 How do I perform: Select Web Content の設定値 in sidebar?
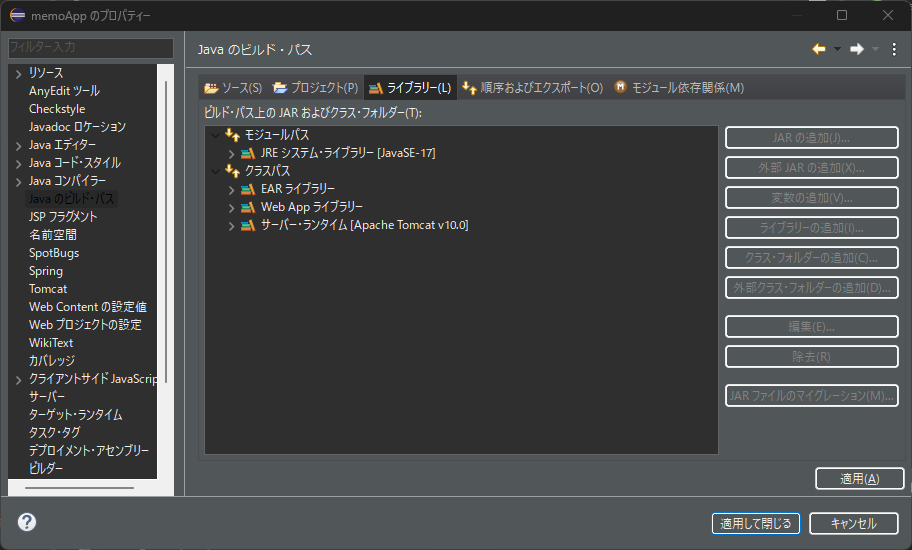click(x=88, y=307)
